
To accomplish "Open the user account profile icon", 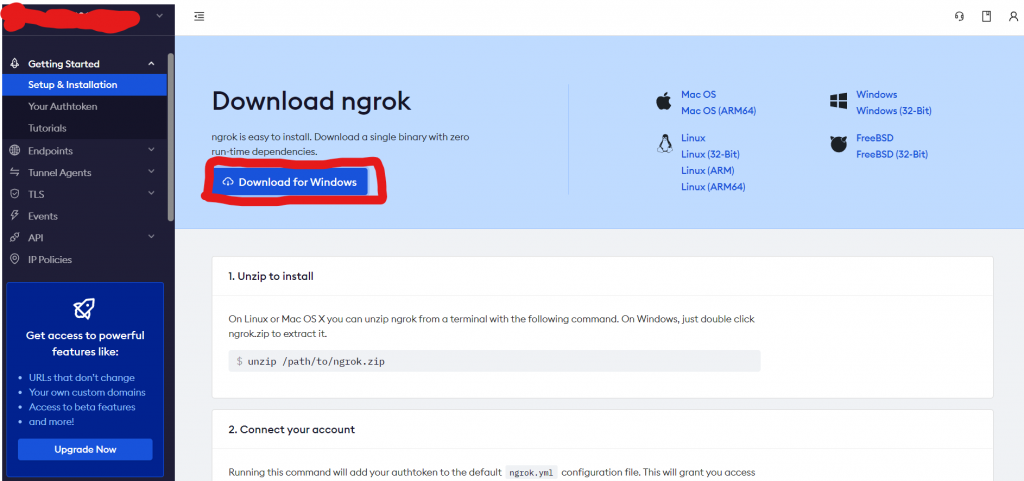I will pos(1013,16).
